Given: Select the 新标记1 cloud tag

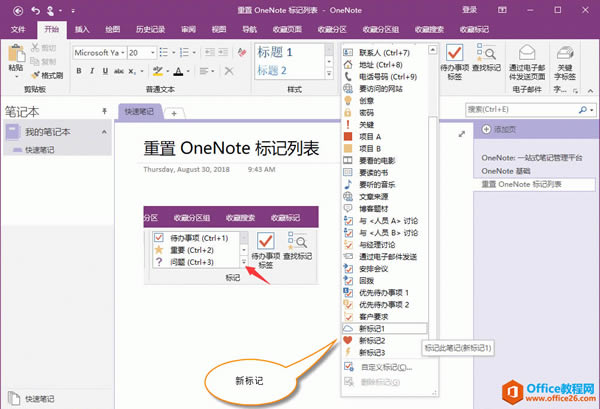Looking at the screenshot, I should (x=384, y=328).
